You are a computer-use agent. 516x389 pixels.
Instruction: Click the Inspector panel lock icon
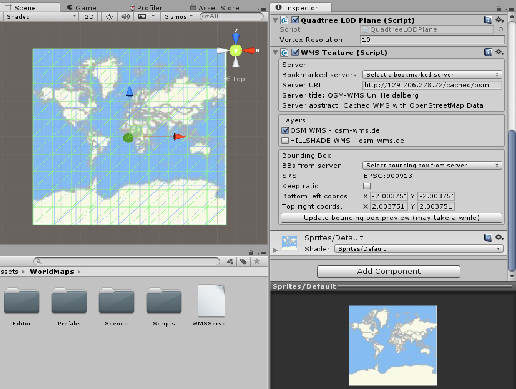[499, 8]
